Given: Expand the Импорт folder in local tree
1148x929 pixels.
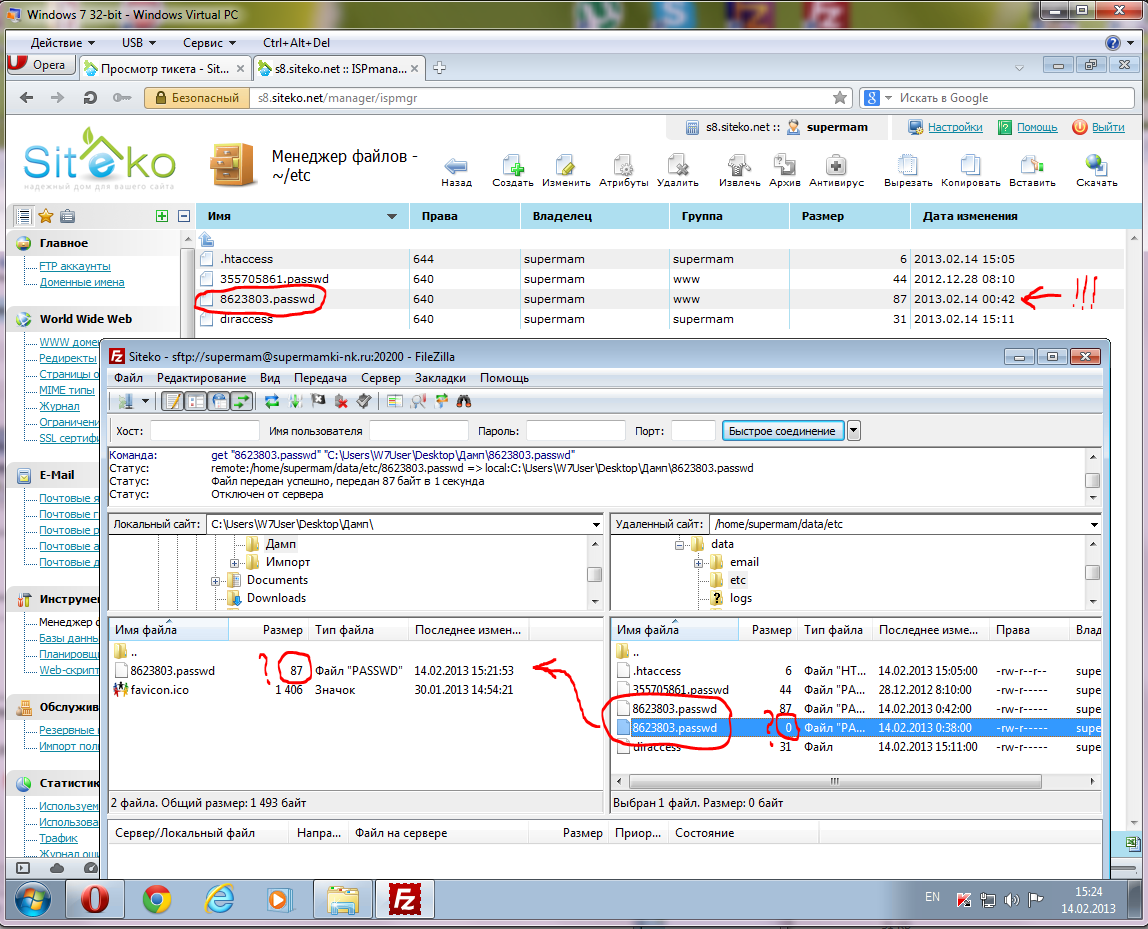Looking at the screenshot, I should [x=234, y=562].
